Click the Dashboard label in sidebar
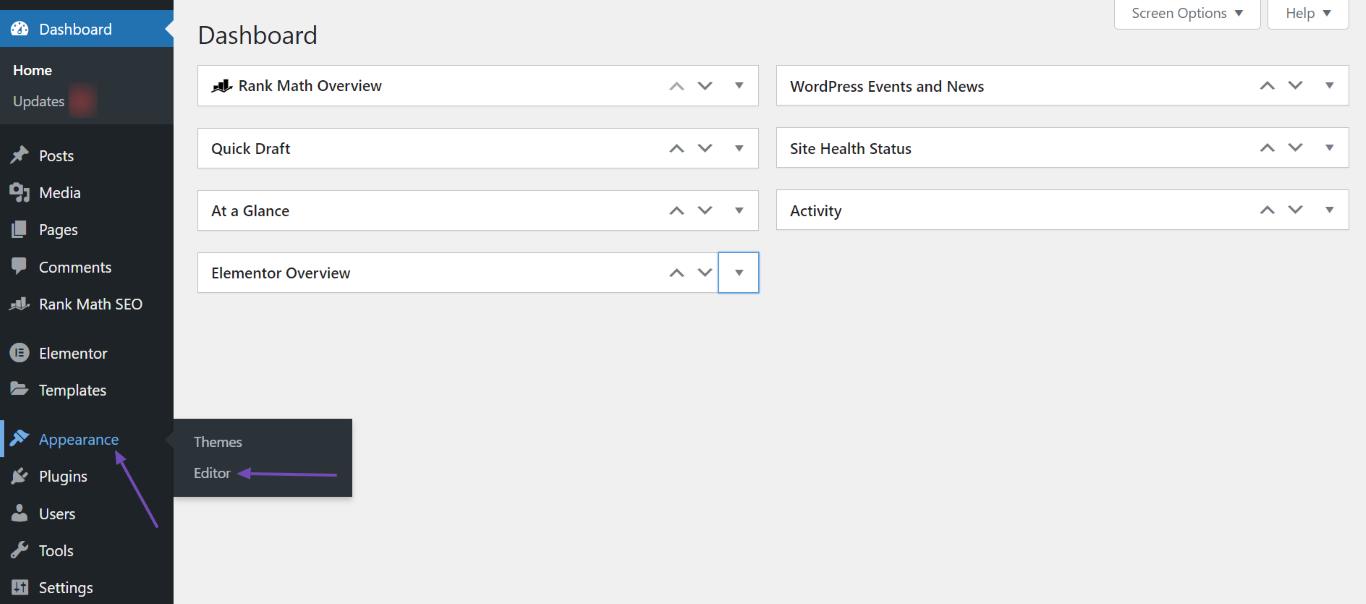This screenshot has height=604, width=1366. pos(75,29)
